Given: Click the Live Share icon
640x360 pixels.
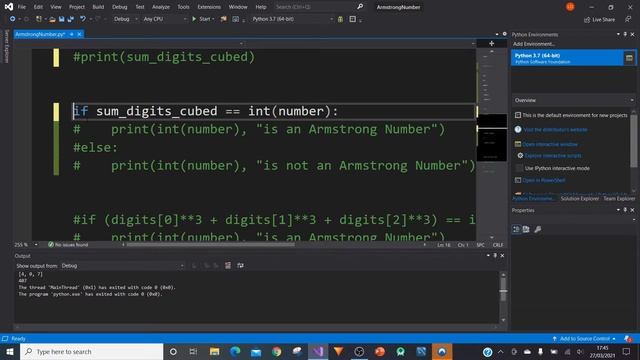Looking at the screenshot, I should click(x=587, y=20).
